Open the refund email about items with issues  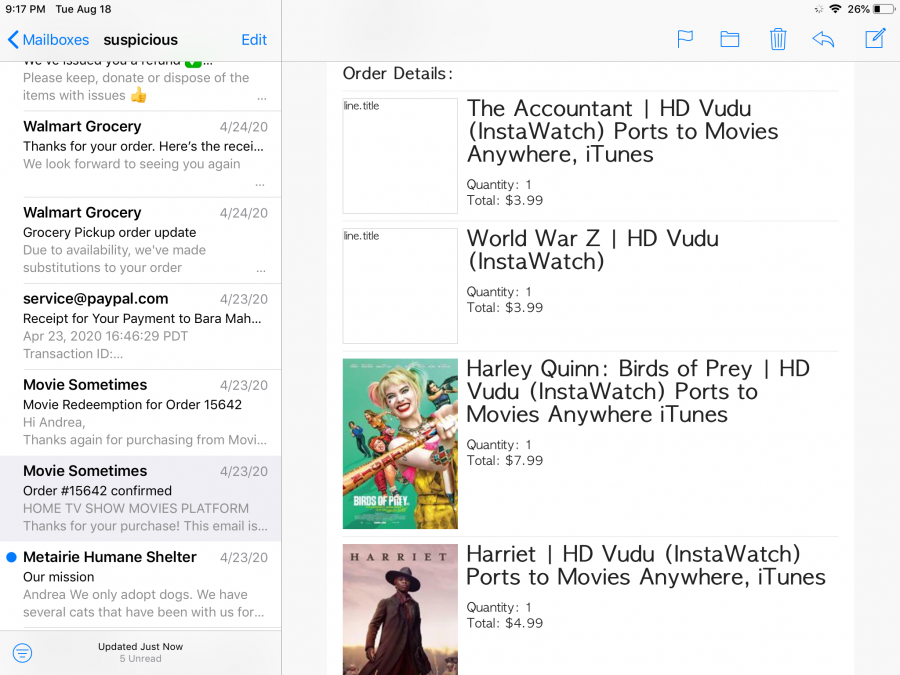pyautogui.click(x=141, y=86)
